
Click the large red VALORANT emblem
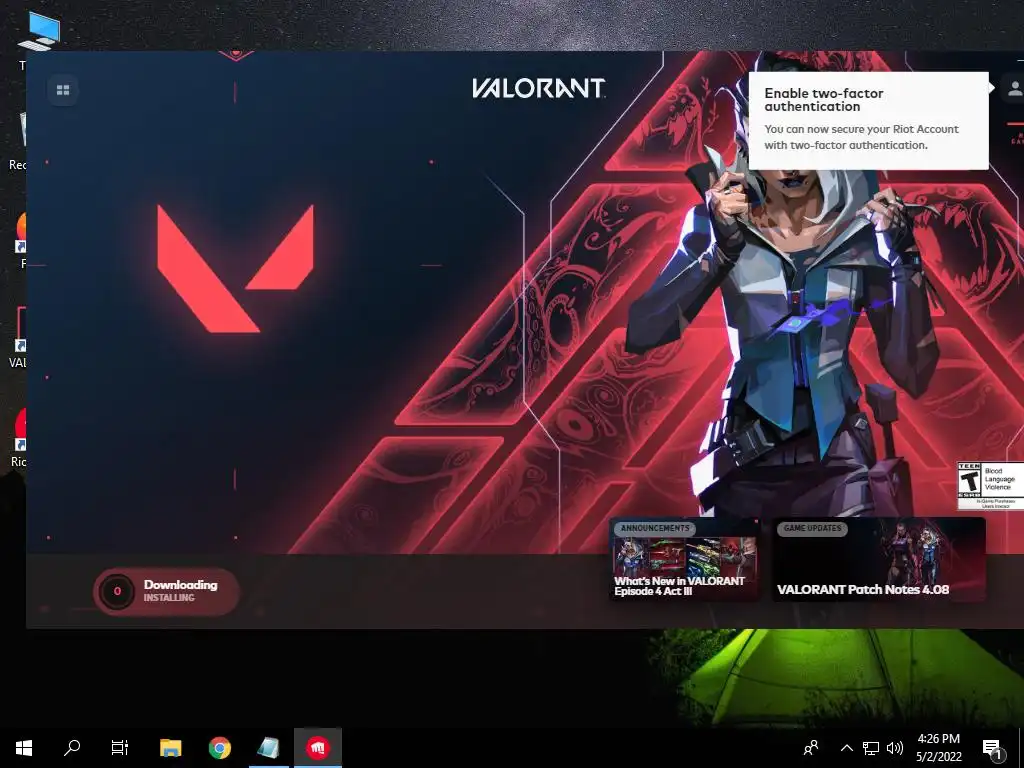[235, 268]
